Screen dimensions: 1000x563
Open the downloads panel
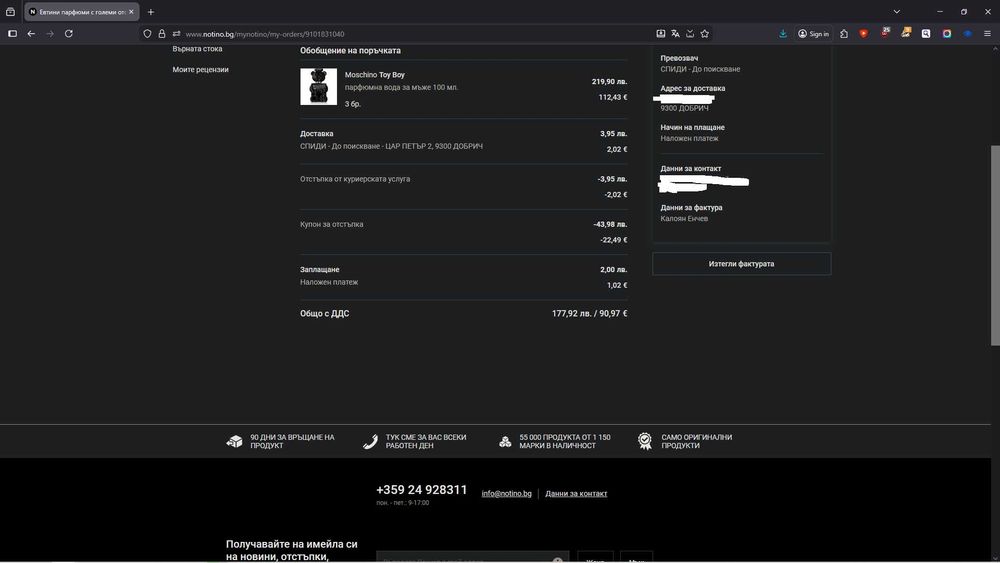coord(783,34)
